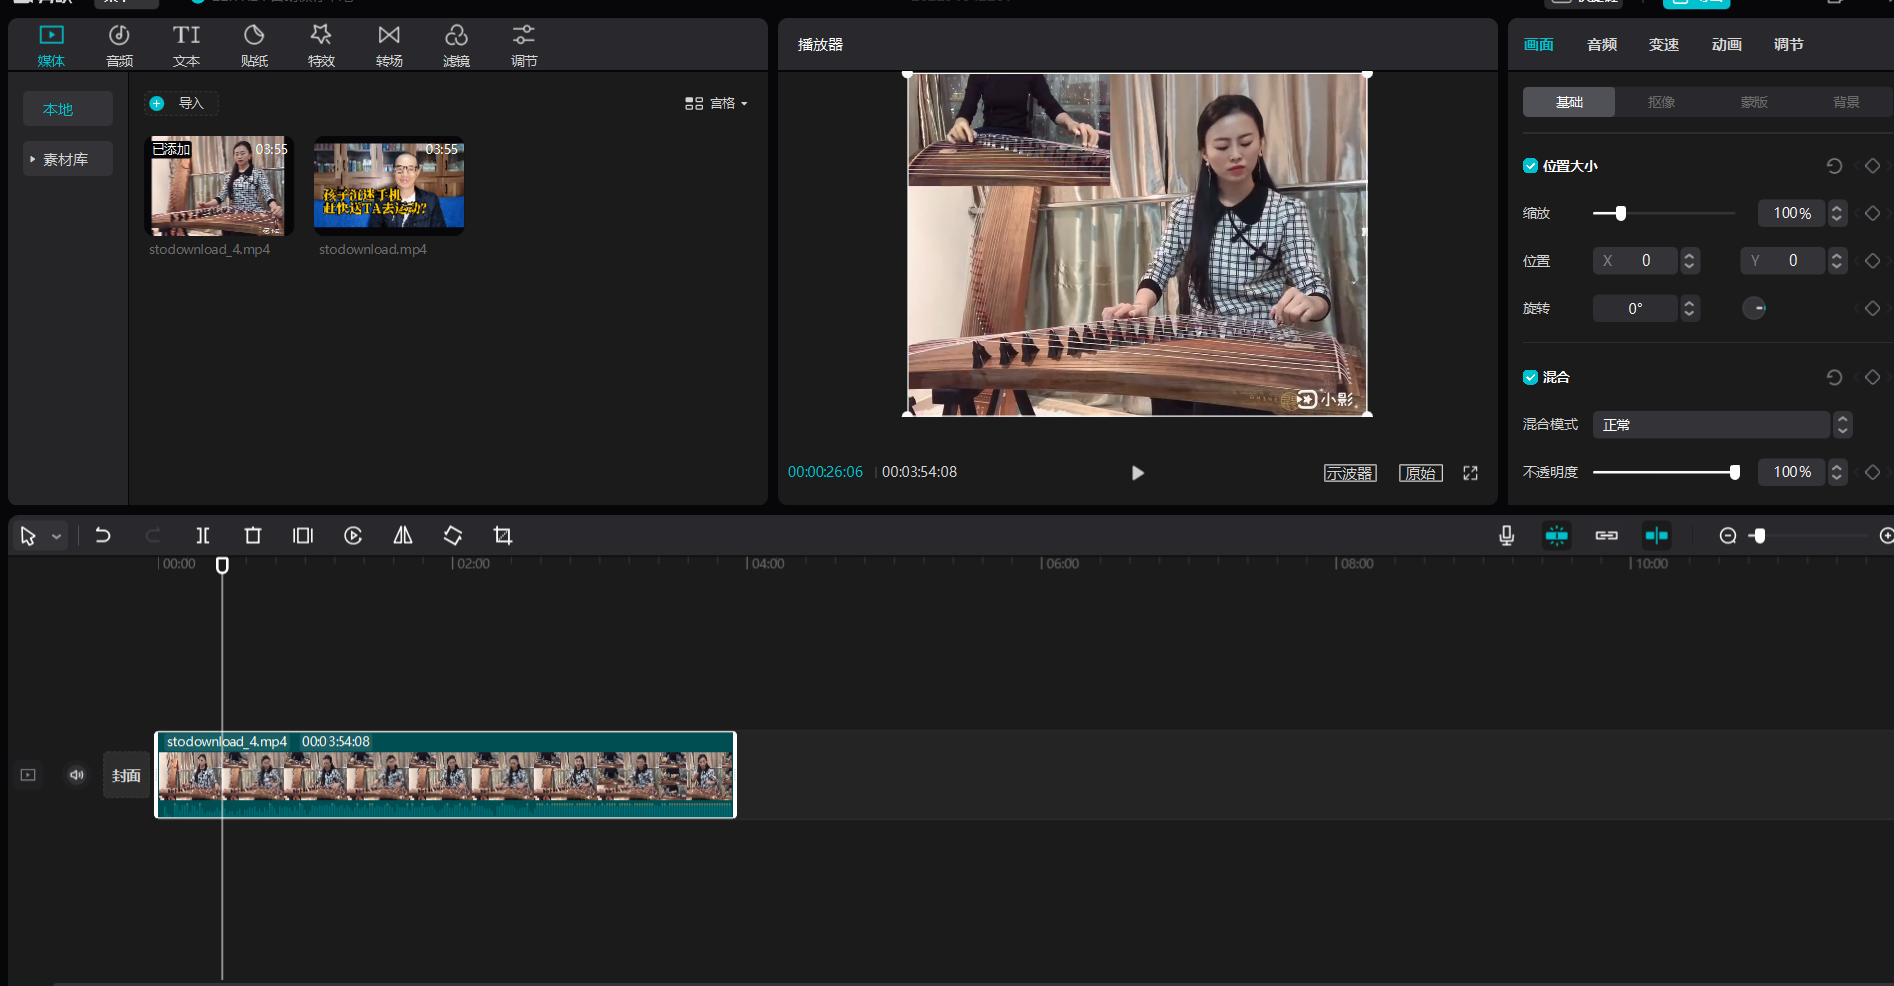
Task: Click the split clip tool in timeline toolbar
Action: (203, 536)
